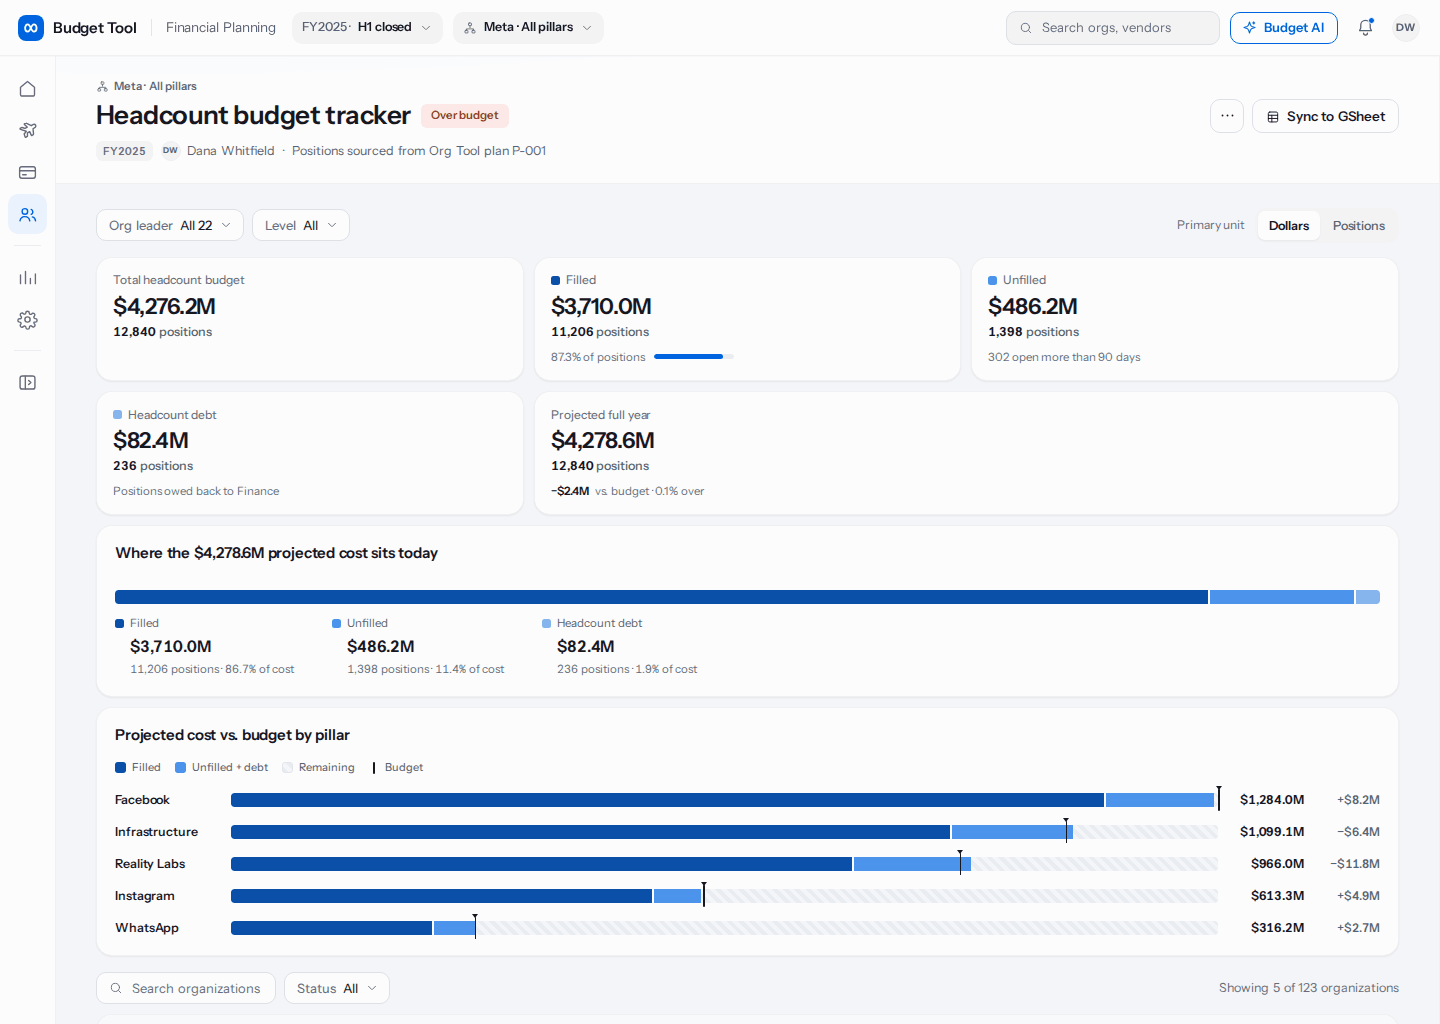Click the Facebook row projected cost bar
This screenshot has width=1440, height=1024.
point(724,800)
